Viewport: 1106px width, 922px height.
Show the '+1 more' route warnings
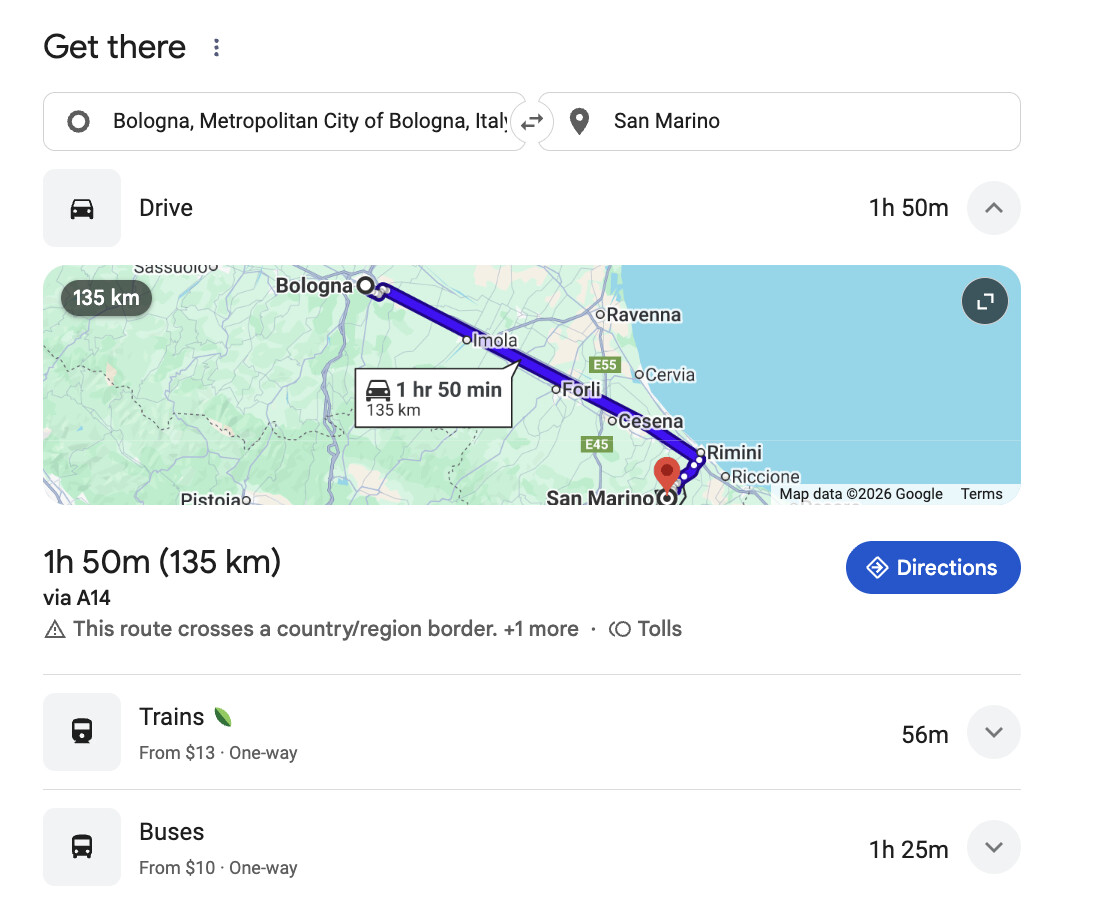(541, 630)
